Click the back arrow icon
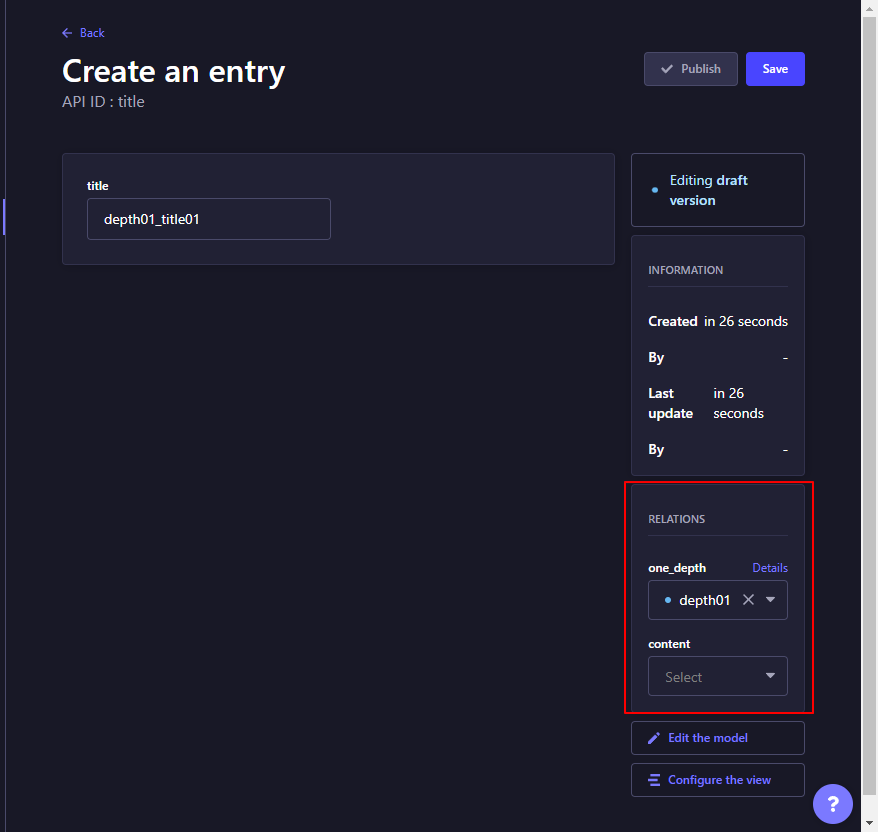This screenshot has height=832, width=878. coord(67,33)
